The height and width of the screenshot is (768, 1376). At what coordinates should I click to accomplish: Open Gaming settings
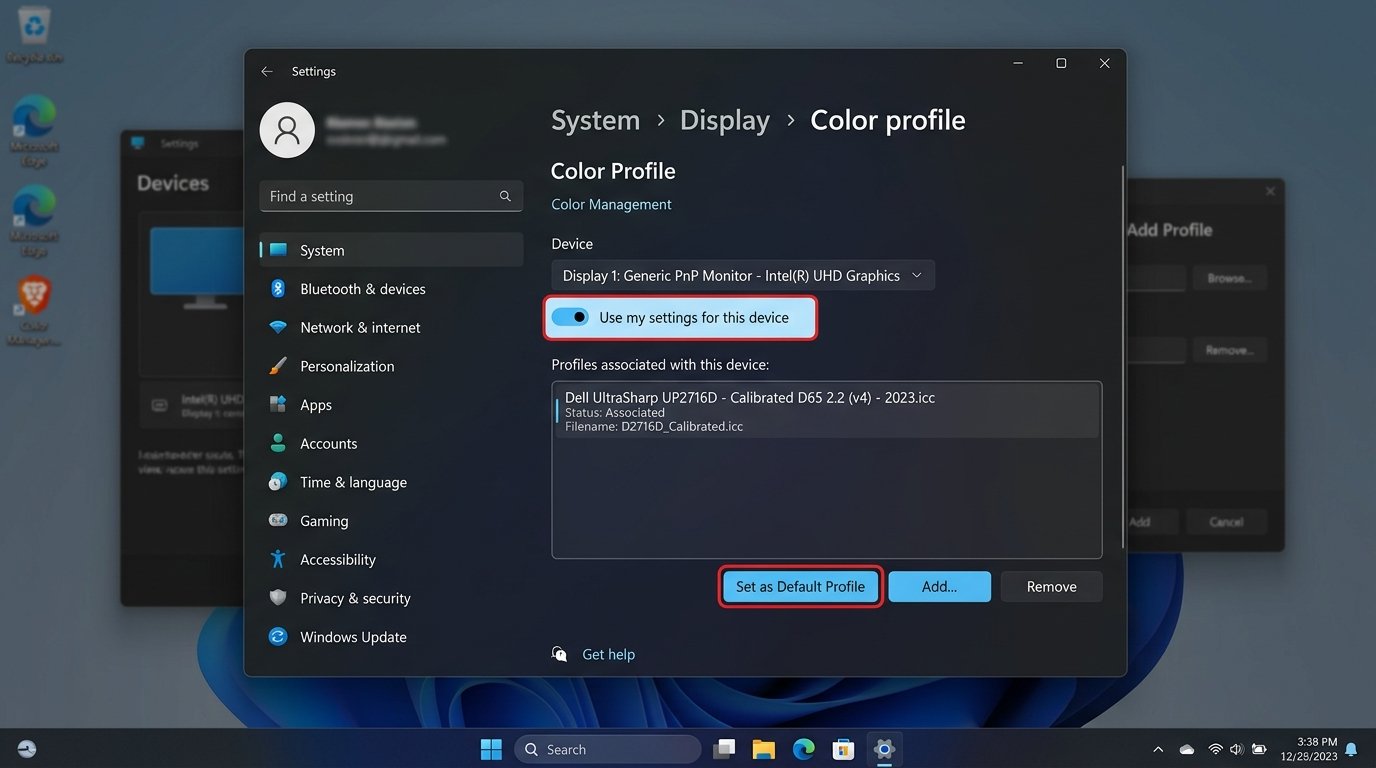(x=391, y=521)
